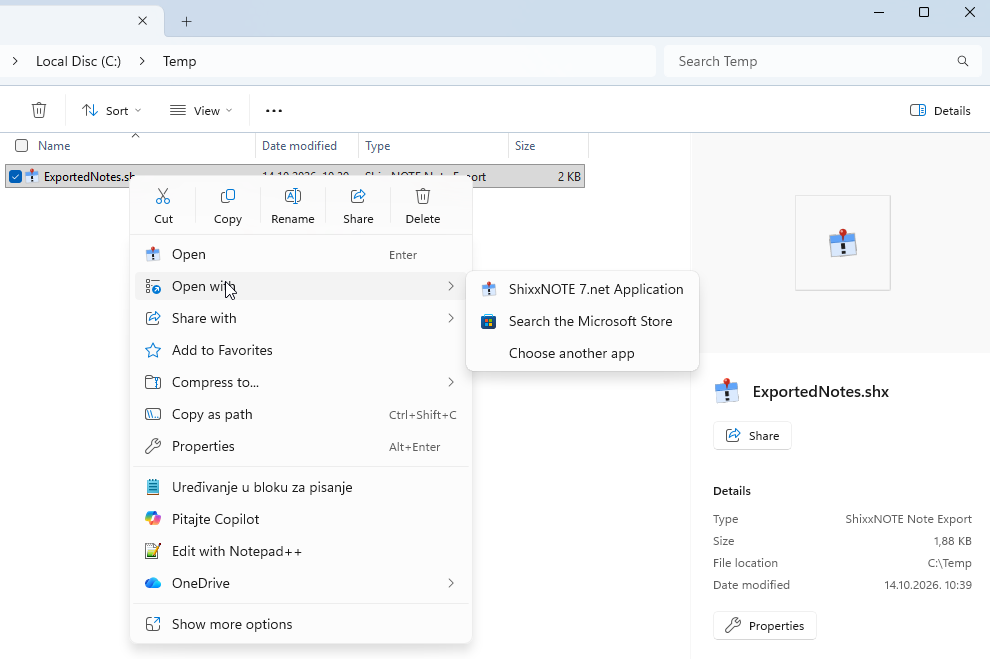Choose Search the Microsoft Store
The image size is (990, 659).
582,321
